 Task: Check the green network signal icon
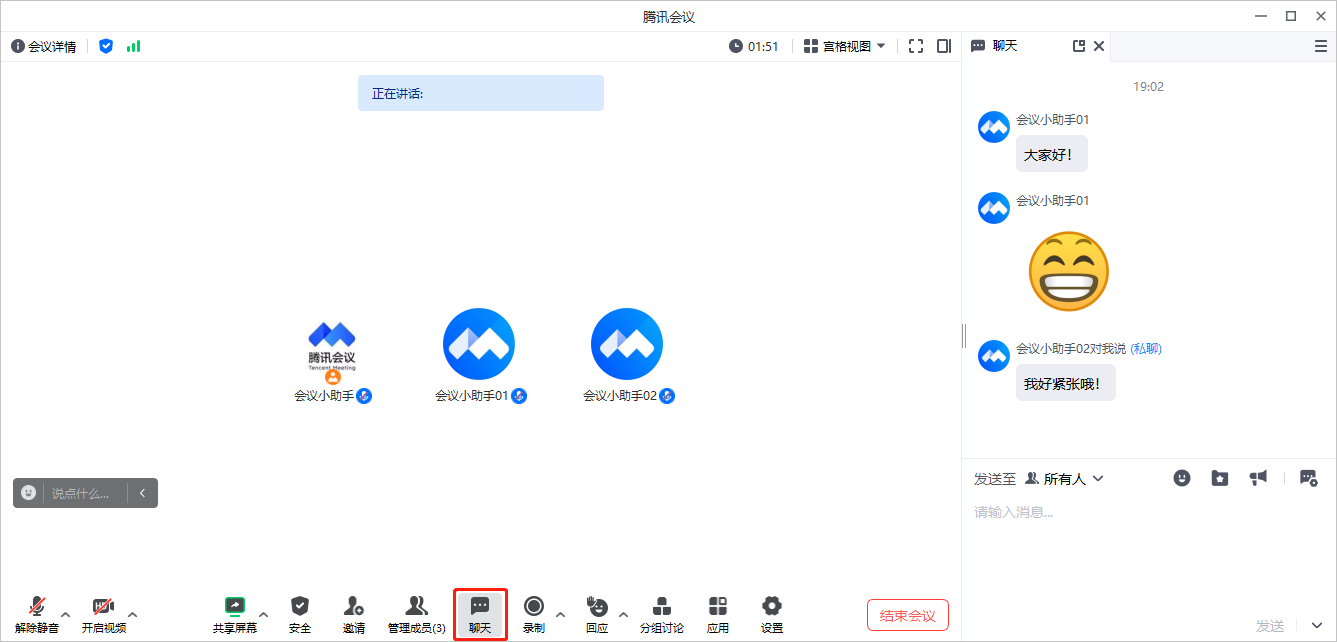click(x=134, y=46)
